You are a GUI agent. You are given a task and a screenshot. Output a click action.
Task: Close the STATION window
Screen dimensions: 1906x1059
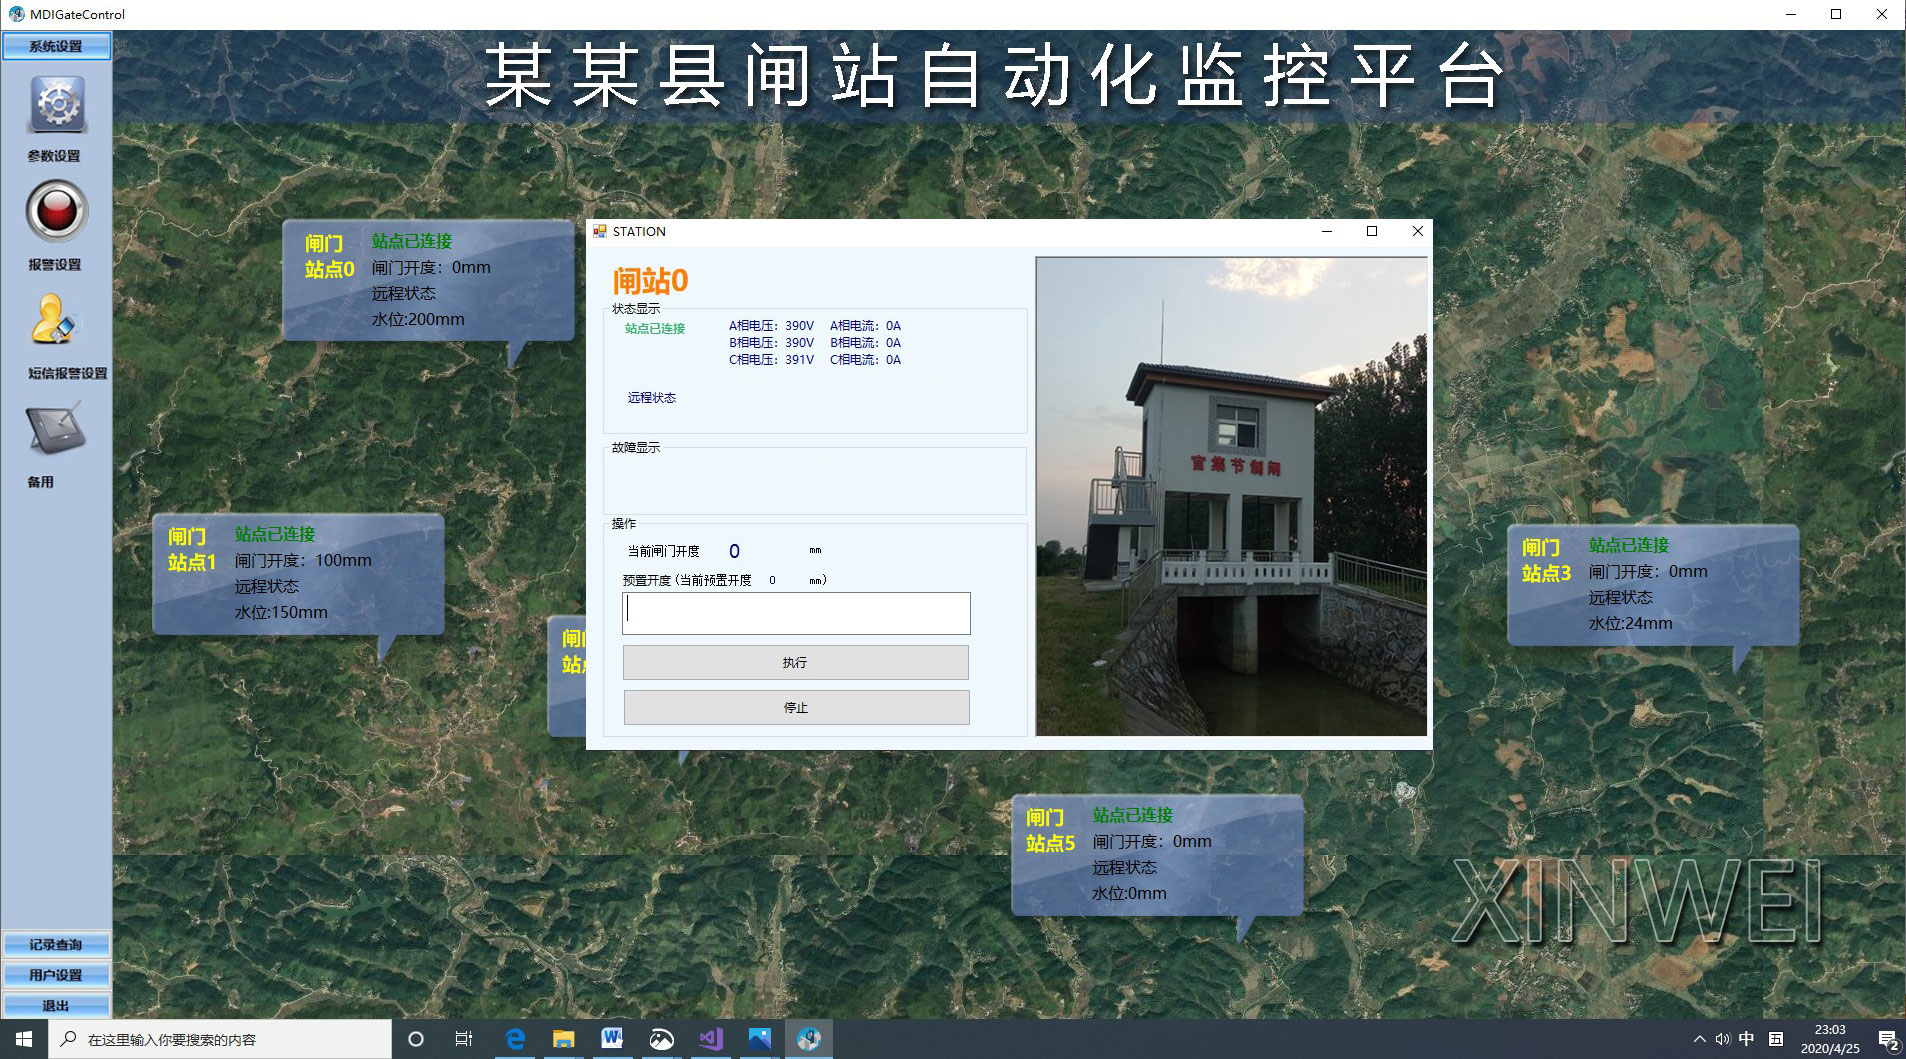[1417, 231]
